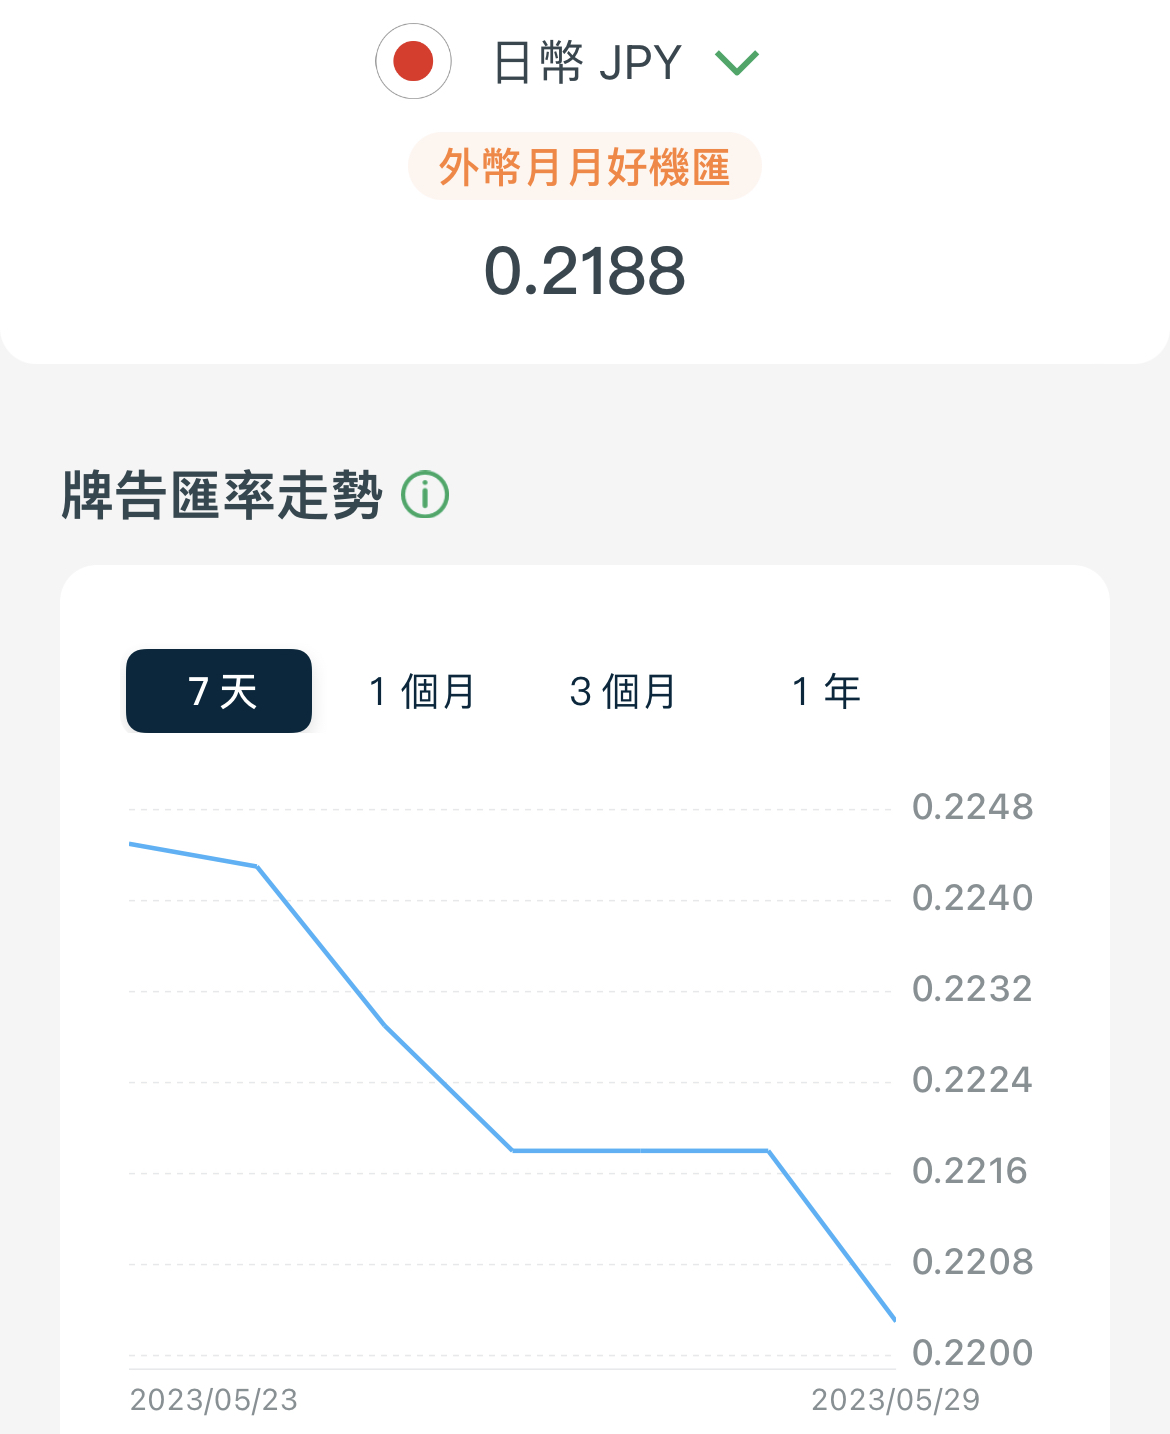Tap the chart line's final lowest point

pyautogui.click(x=893, y=1319)
